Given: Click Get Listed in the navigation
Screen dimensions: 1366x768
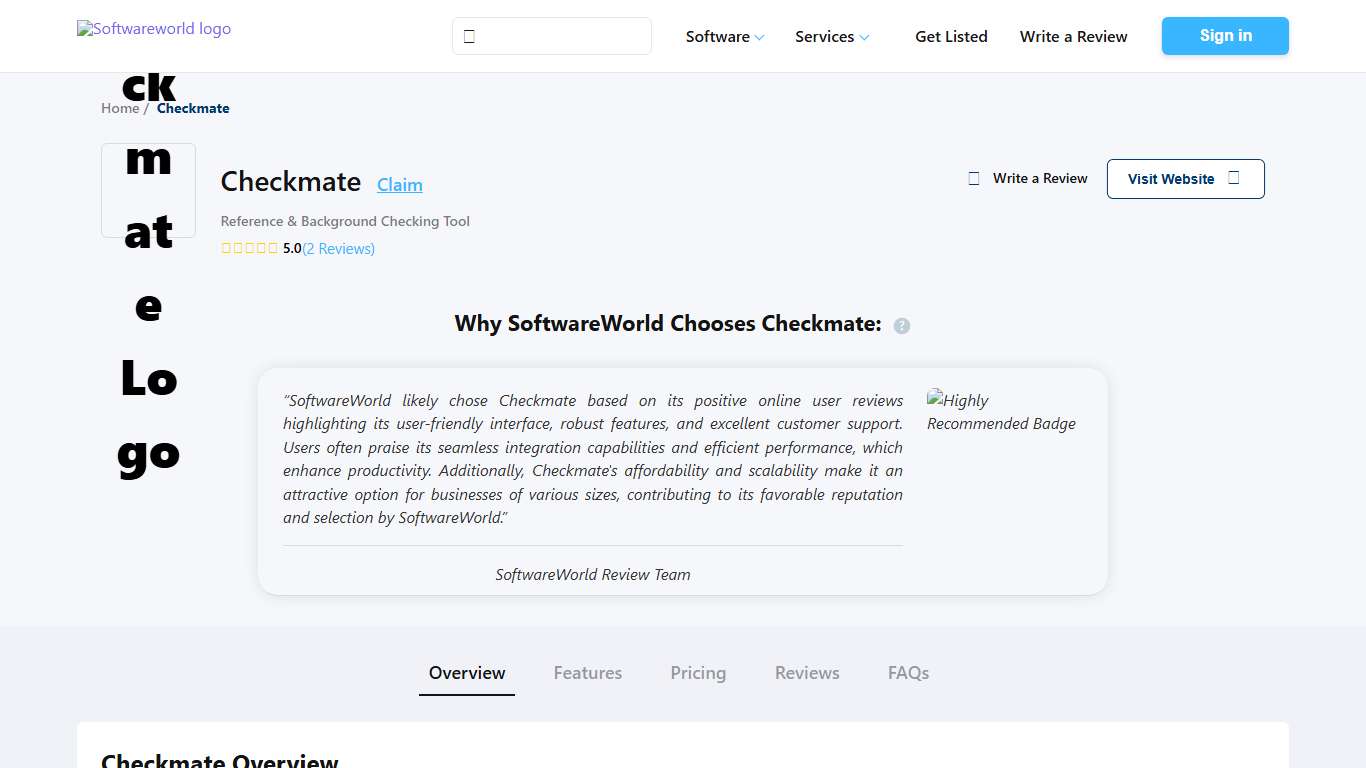Looking at the screenshot, I should click(951, 36).
